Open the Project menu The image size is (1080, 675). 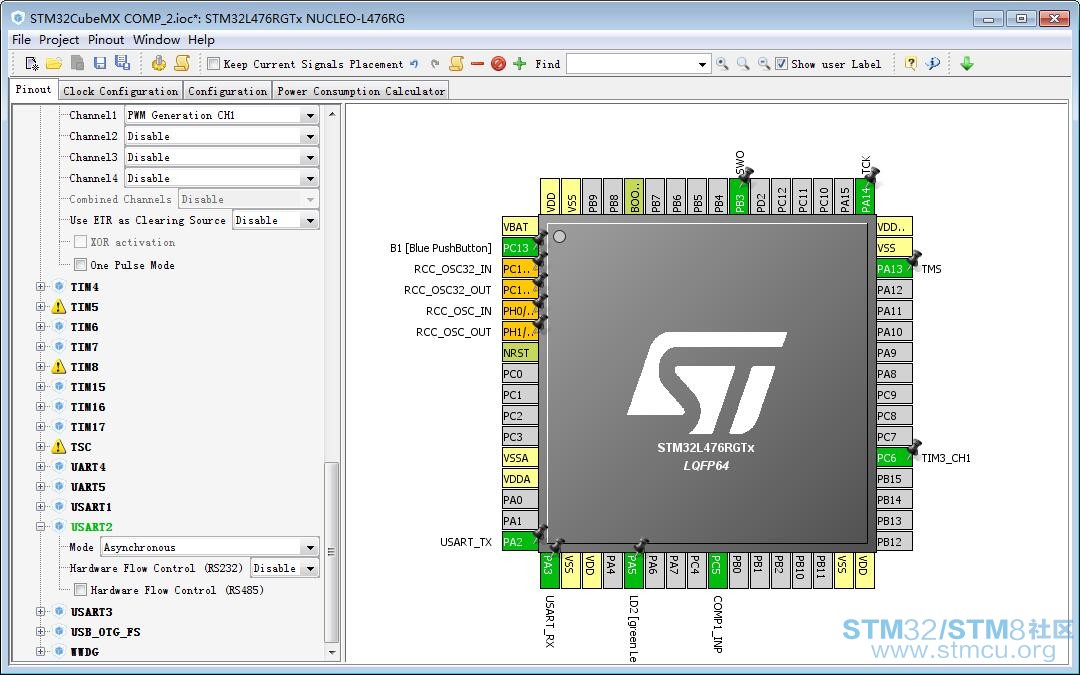[x=59, y=39]
